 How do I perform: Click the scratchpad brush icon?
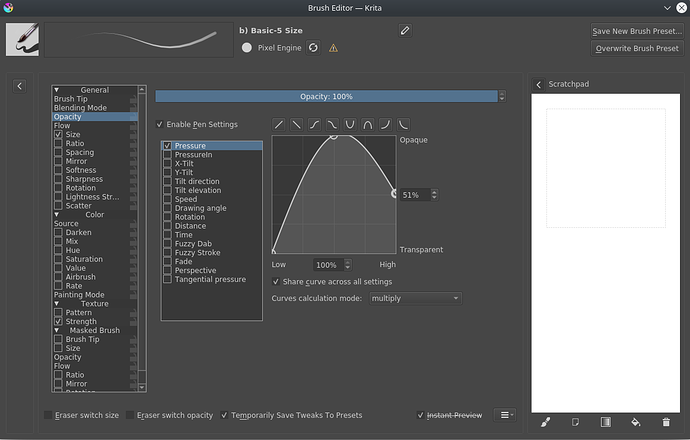click(x=545, y=423)
